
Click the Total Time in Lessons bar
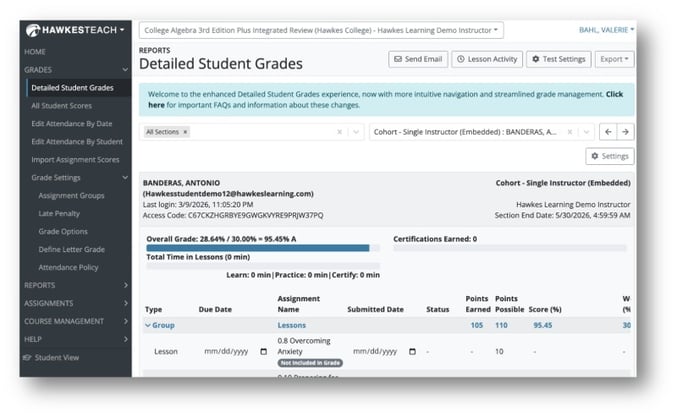[263, 266]
